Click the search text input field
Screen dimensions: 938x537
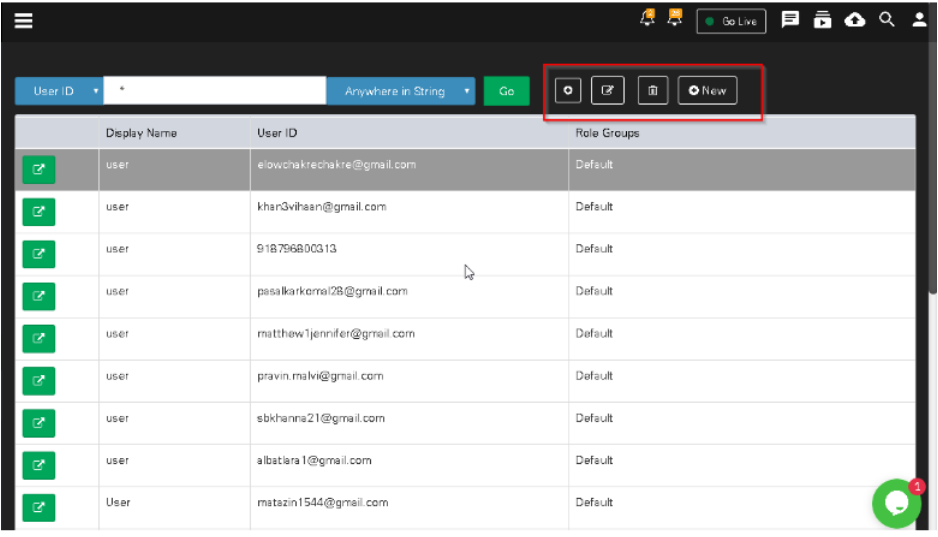(215, 90)
